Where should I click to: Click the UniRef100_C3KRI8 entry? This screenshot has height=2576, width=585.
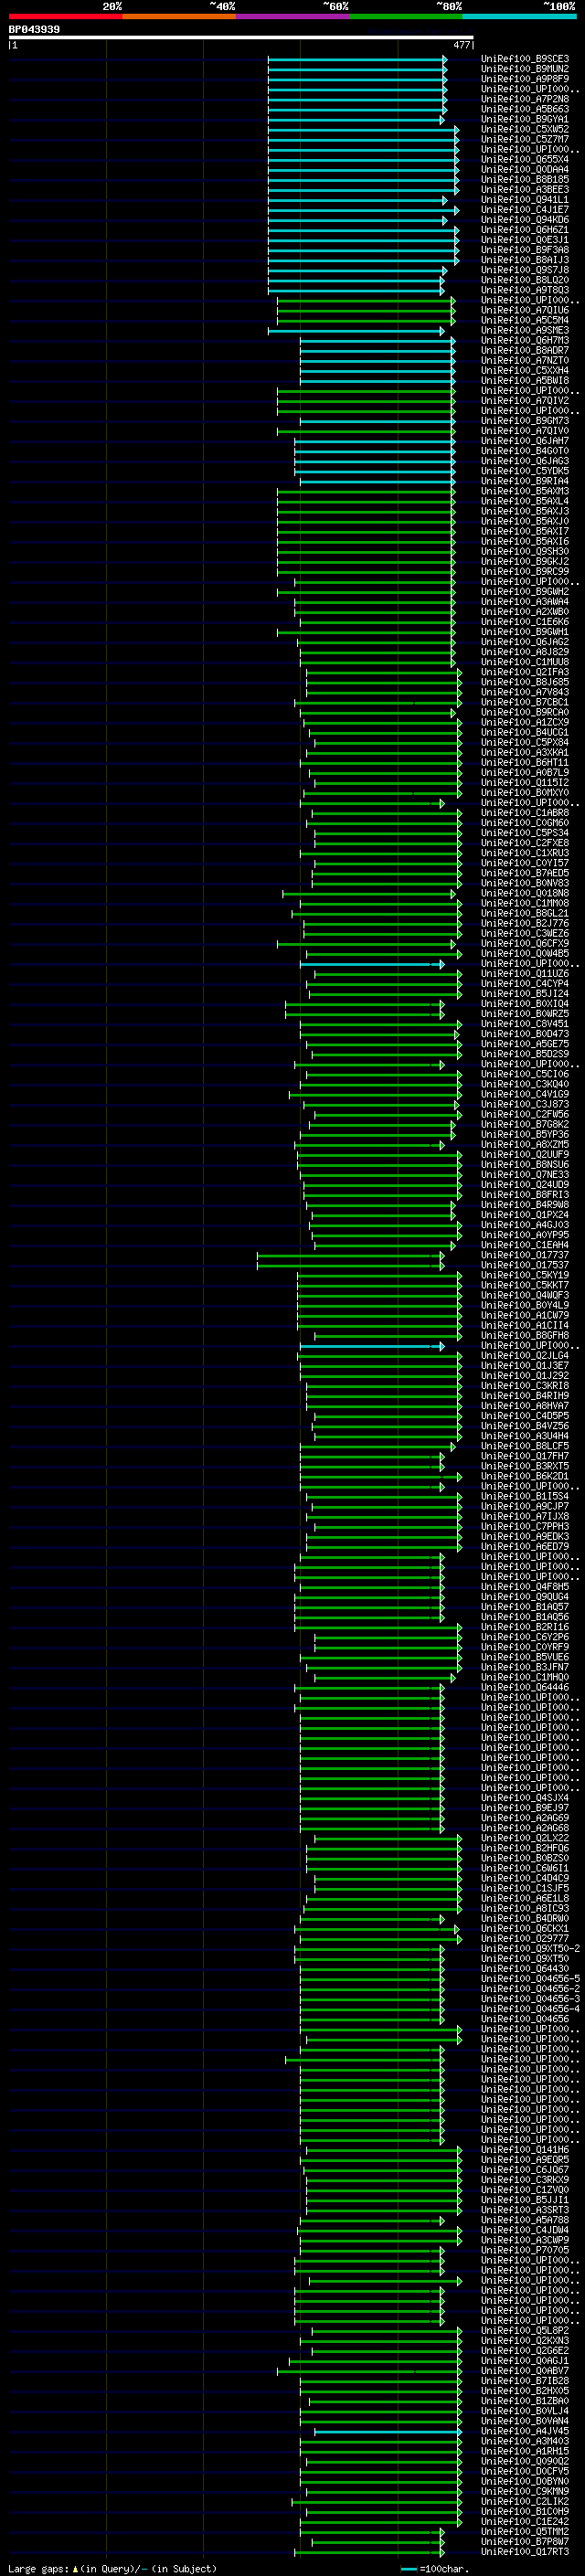pos(525,1386)
